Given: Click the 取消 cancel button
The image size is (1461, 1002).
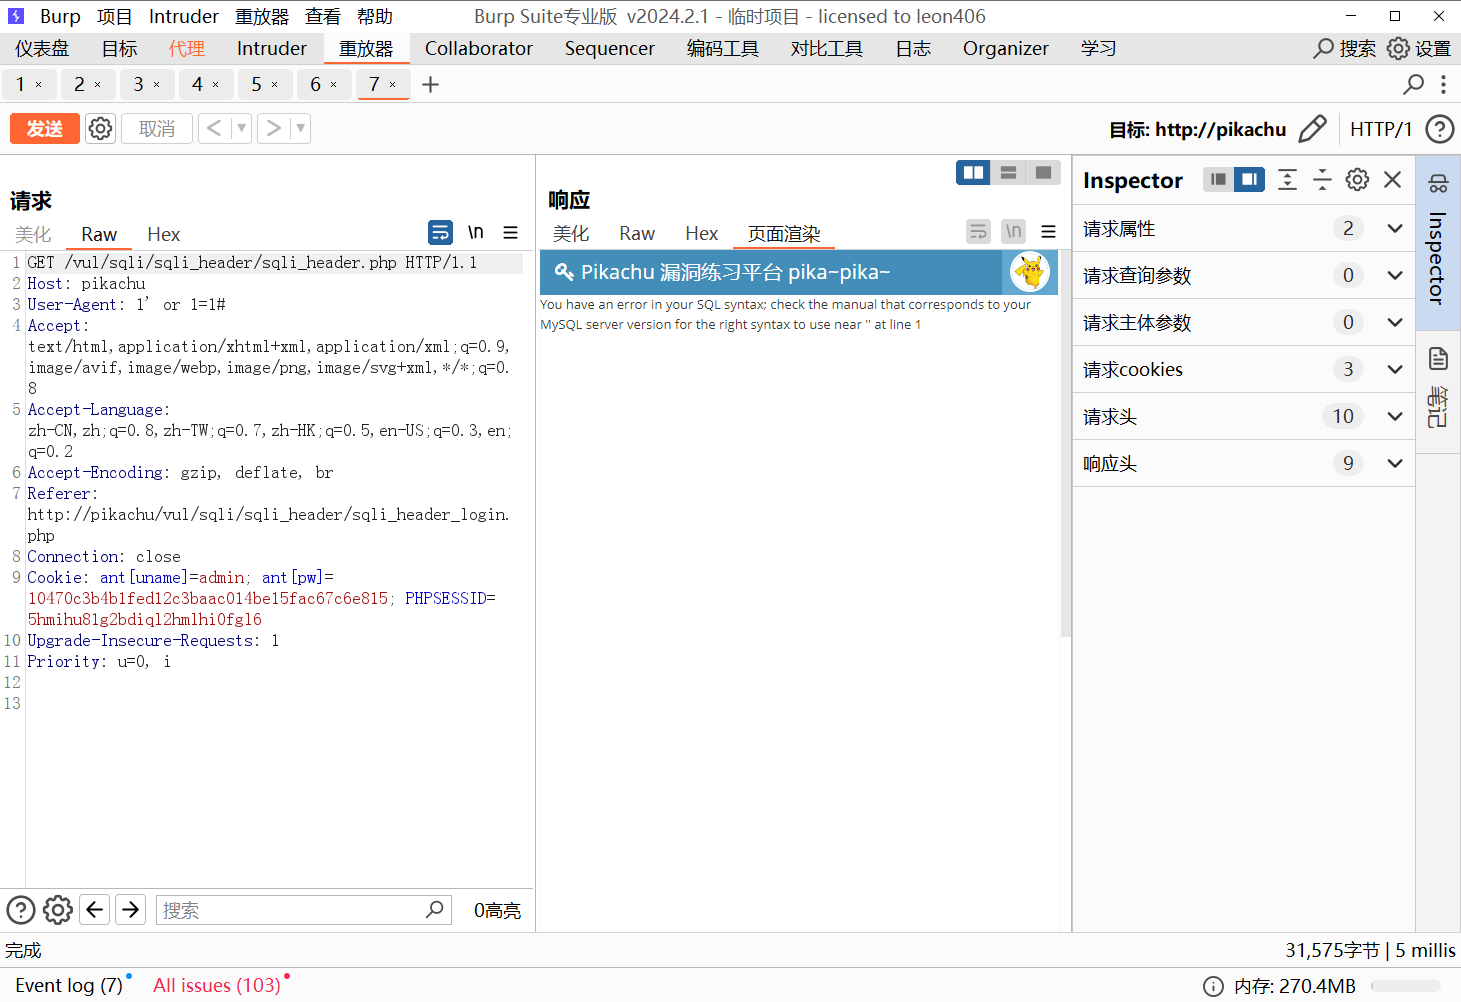Looking at the screenshot, I should click(157, 129).
